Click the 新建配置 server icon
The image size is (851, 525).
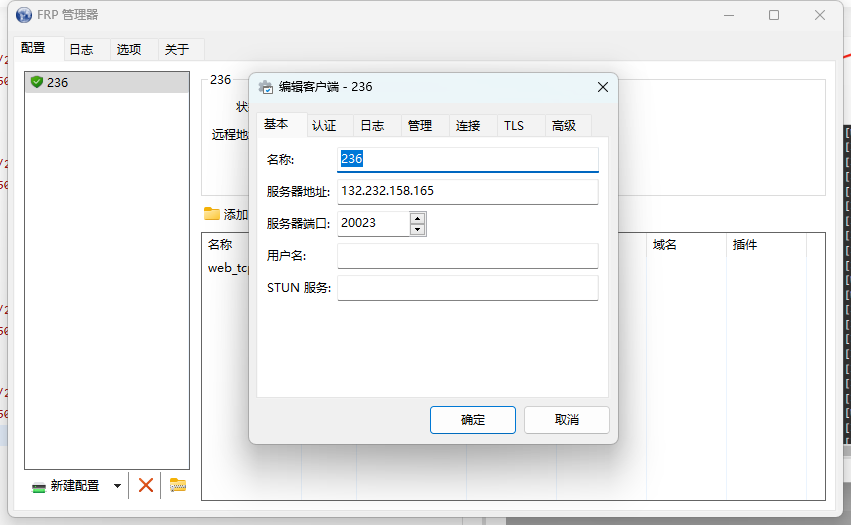tap(39, 486)
